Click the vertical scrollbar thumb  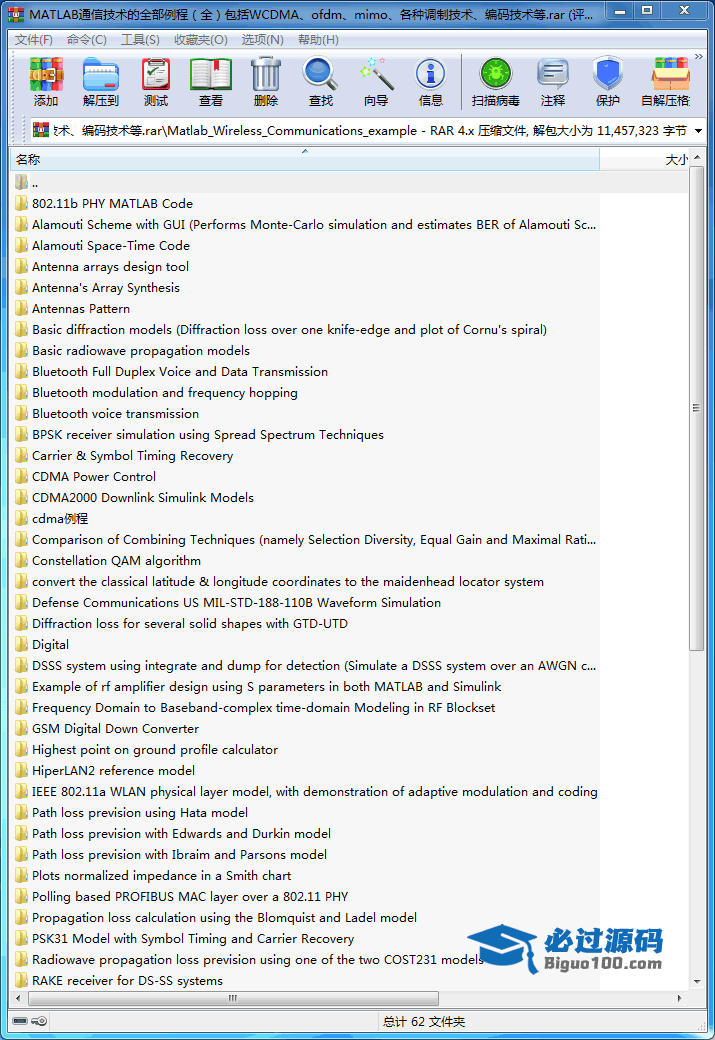696,408
